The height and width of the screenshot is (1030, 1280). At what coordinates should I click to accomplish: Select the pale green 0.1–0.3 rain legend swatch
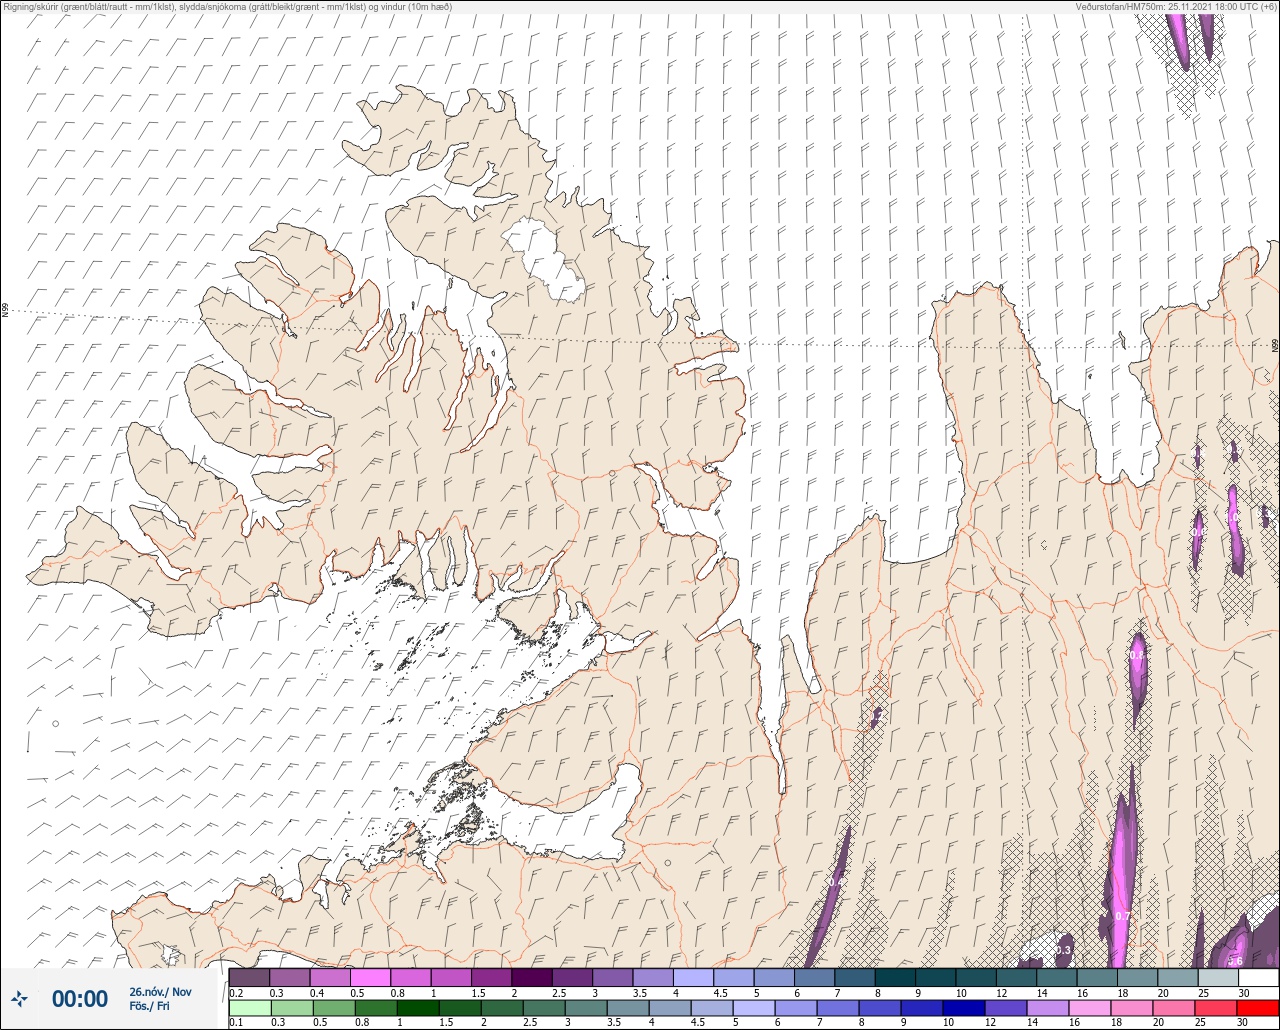pyautogui.click(x=249, y=1008)
